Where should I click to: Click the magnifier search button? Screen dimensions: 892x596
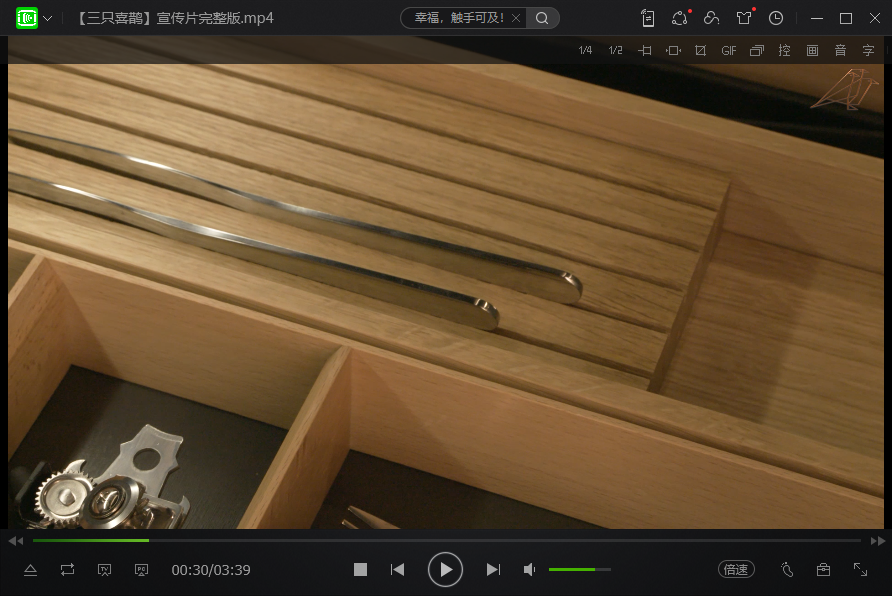point(542,18)
